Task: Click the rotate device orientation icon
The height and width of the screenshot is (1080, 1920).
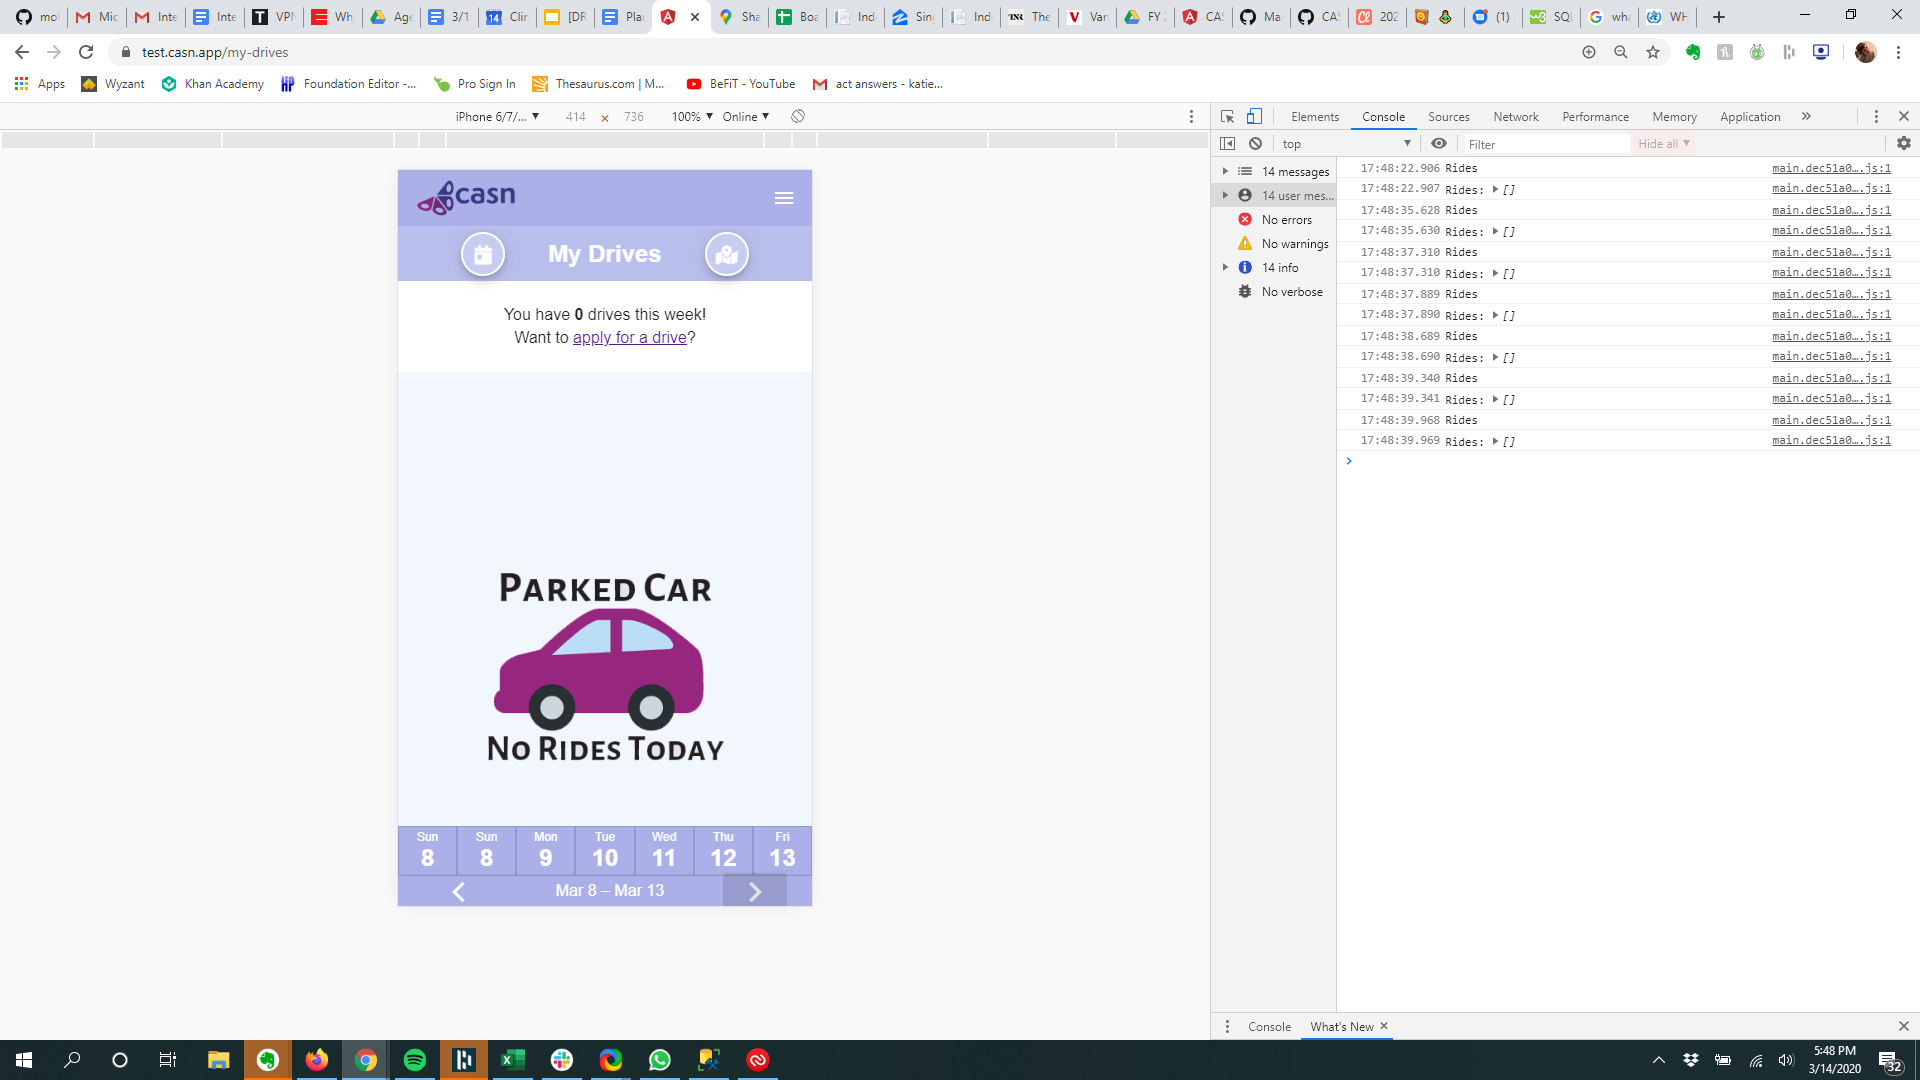Action: click(798, 117)
